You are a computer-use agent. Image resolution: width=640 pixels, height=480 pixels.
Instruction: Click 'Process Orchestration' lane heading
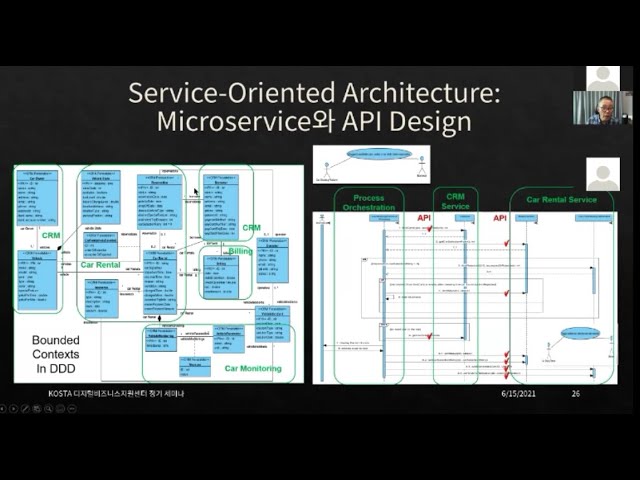click(369, 202)
